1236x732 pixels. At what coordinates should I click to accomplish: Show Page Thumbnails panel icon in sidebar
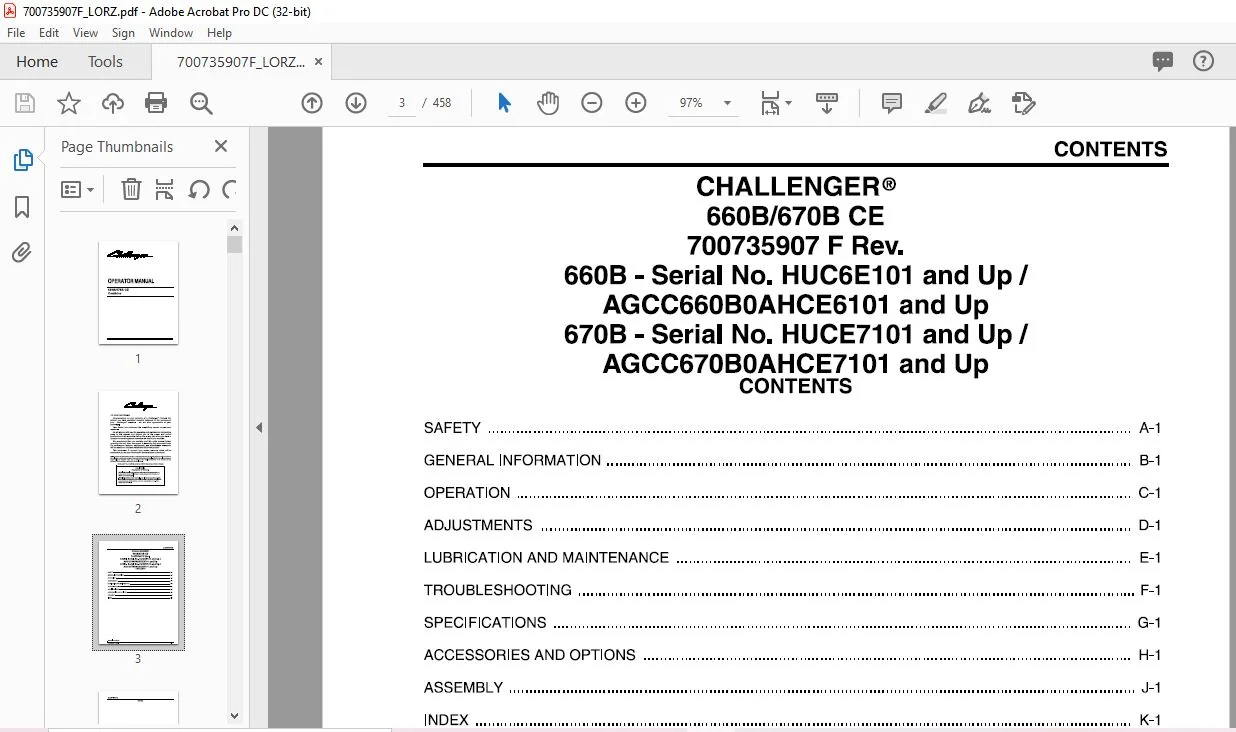(22, 160)
